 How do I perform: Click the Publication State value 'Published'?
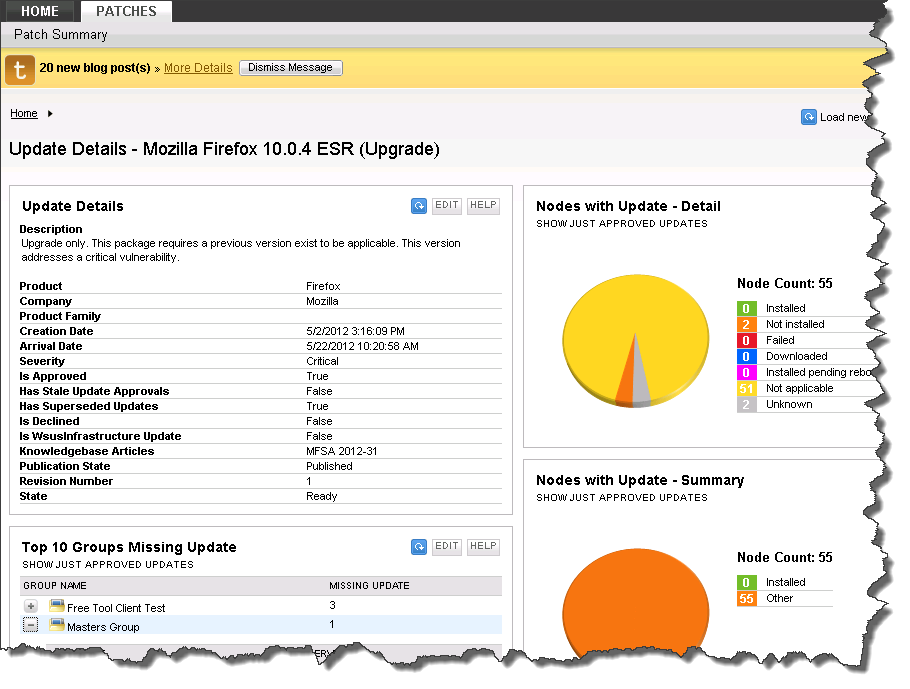point(329,466)
